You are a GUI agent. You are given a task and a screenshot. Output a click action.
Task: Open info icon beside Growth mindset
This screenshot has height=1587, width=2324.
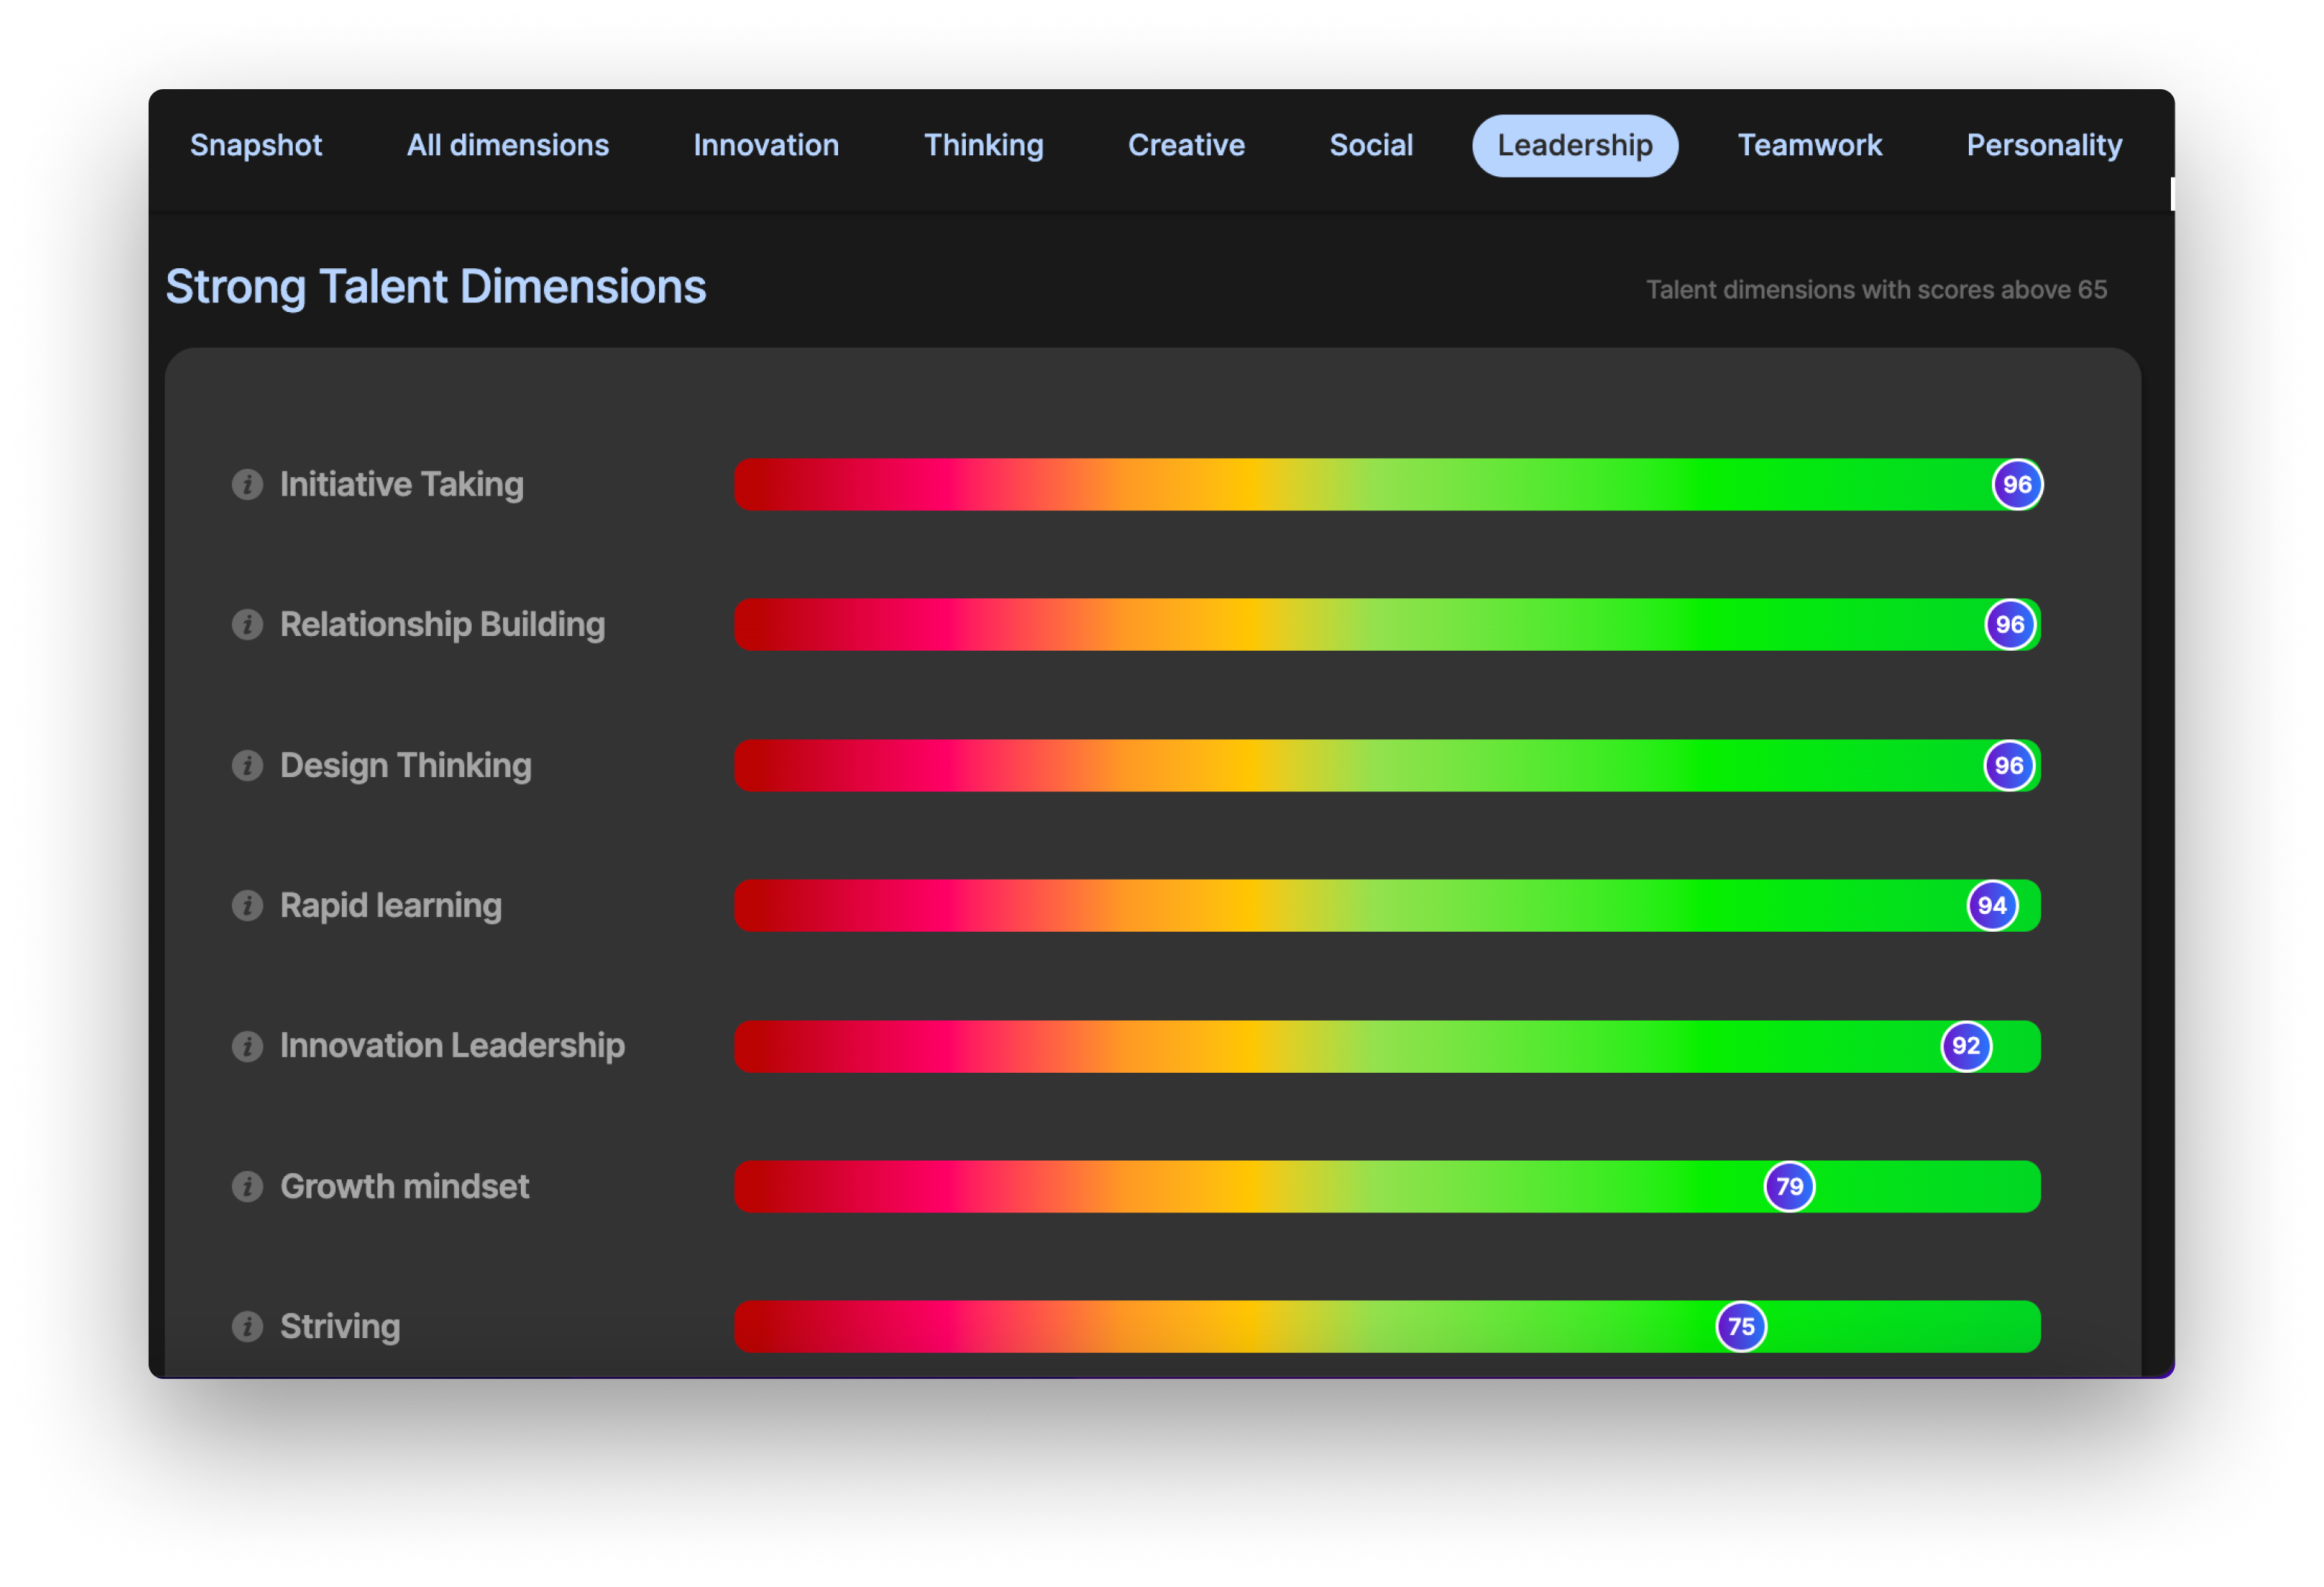[247, 1186]
